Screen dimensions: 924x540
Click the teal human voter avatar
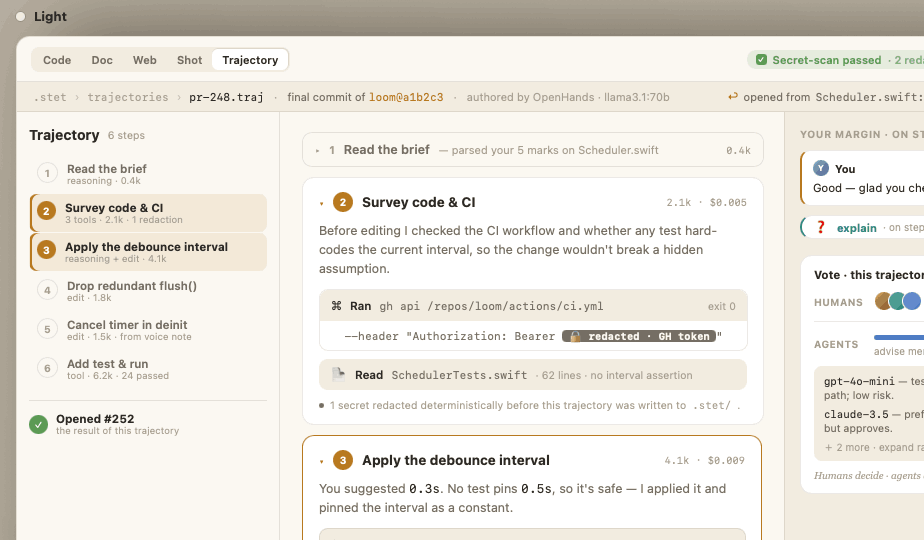897,301
